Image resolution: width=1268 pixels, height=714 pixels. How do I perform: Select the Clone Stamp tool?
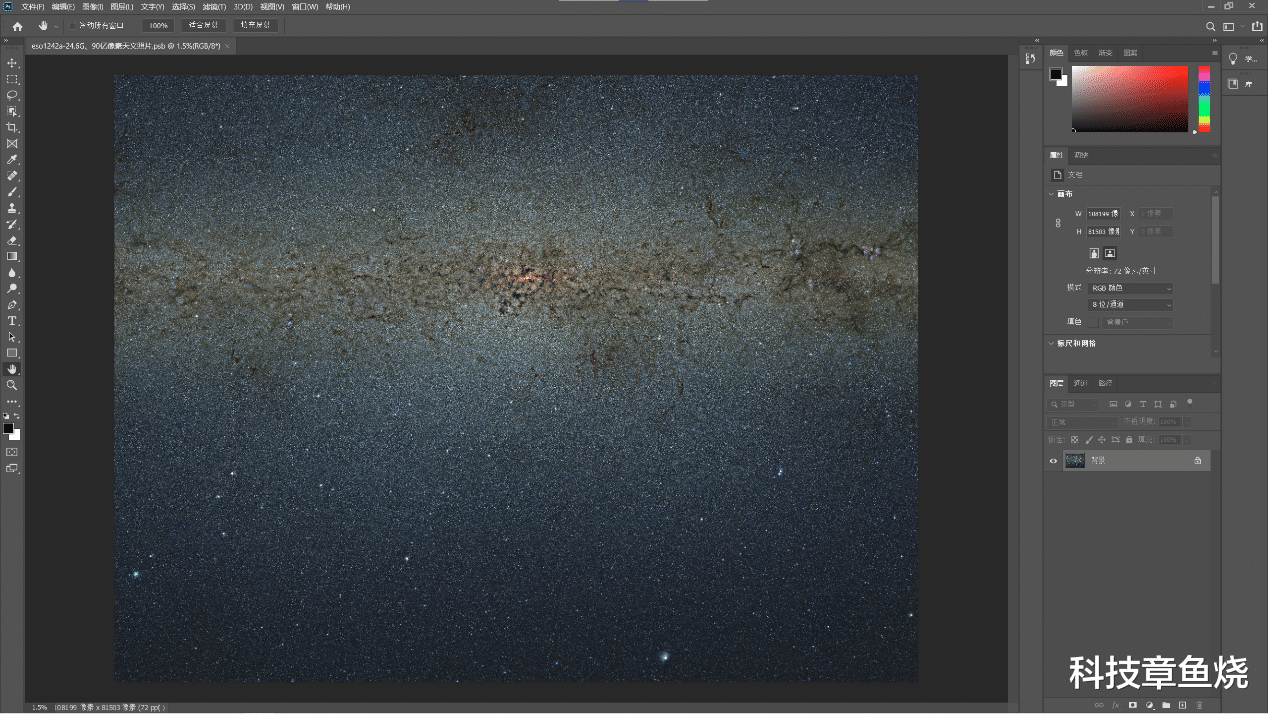coord(12,208)
